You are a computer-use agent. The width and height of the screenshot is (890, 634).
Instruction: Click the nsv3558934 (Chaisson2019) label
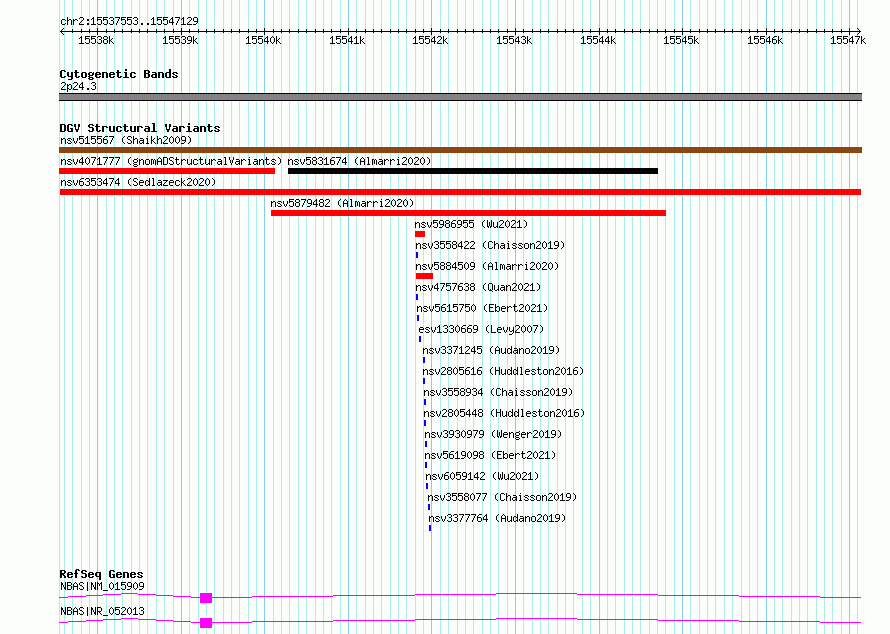pos(498,392)
